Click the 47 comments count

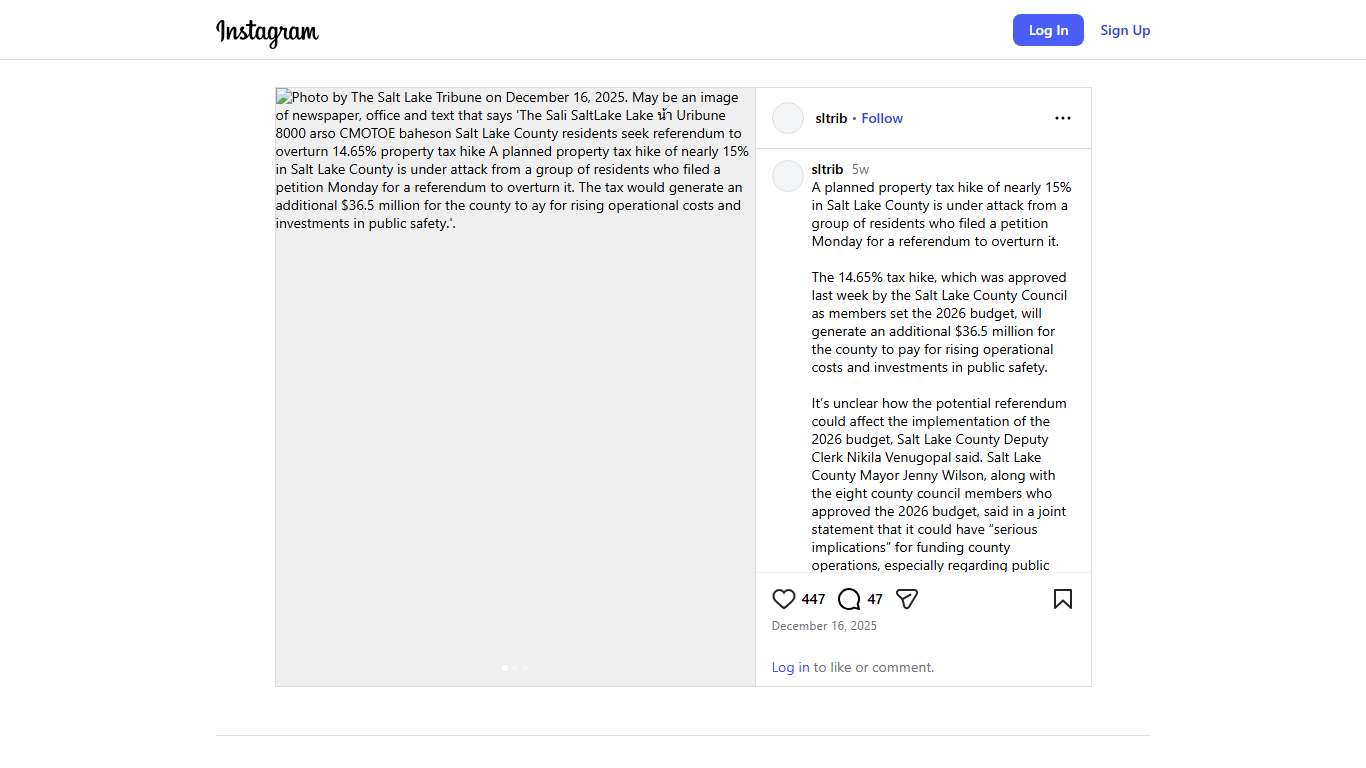pos(875,599)
